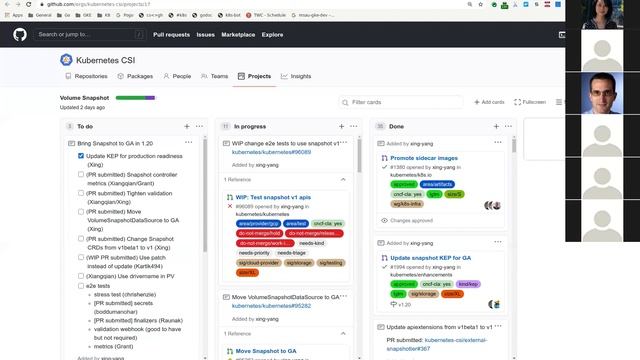Check Move VolumeSnapshotDataSource to GA item

coord(81,211)
